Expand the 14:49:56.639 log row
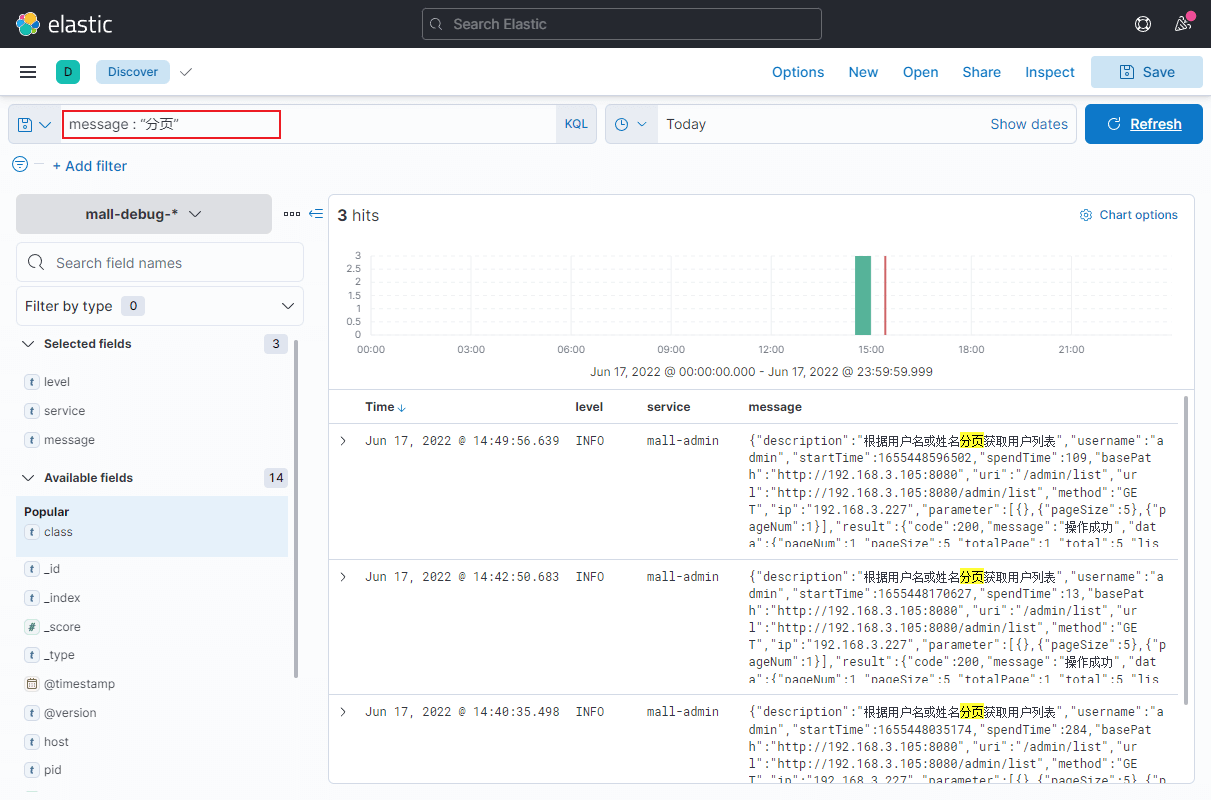The height and width of the screenshot is (800, 1211). pyautogui.click(x=343, y=441)
